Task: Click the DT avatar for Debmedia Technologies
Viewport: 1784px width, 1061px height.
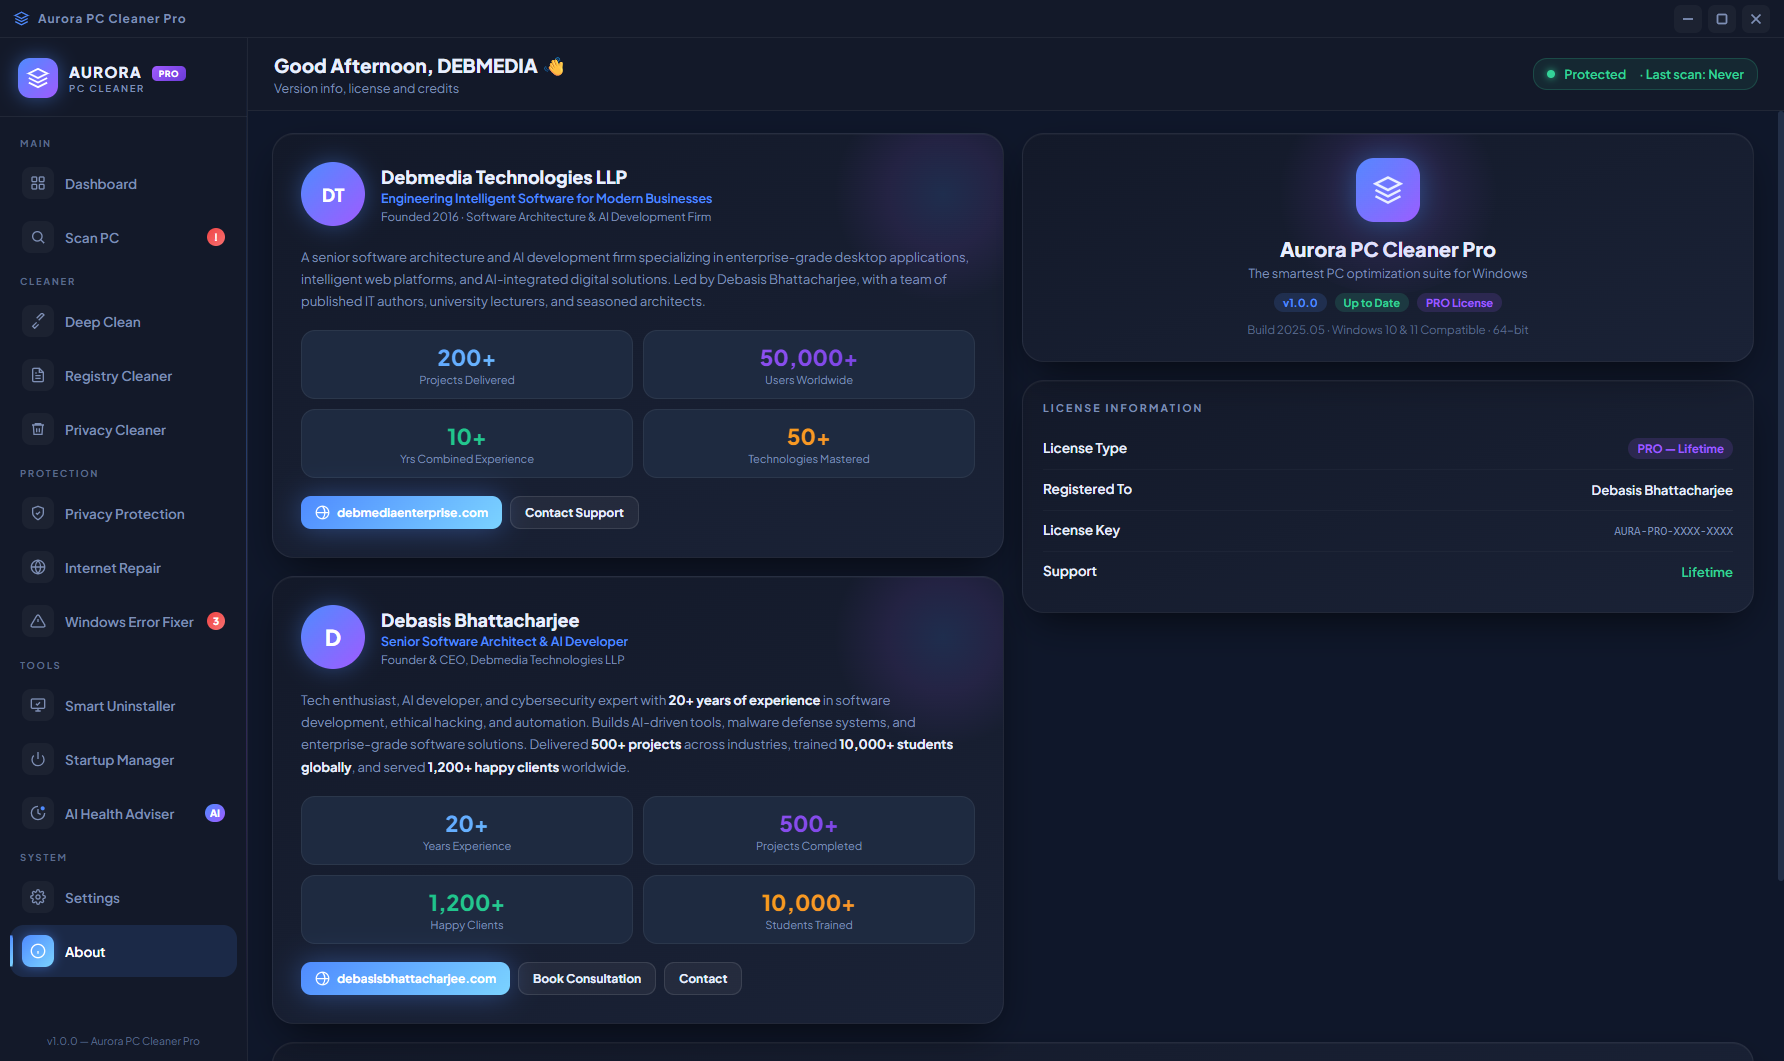Action: click(333, 194)
